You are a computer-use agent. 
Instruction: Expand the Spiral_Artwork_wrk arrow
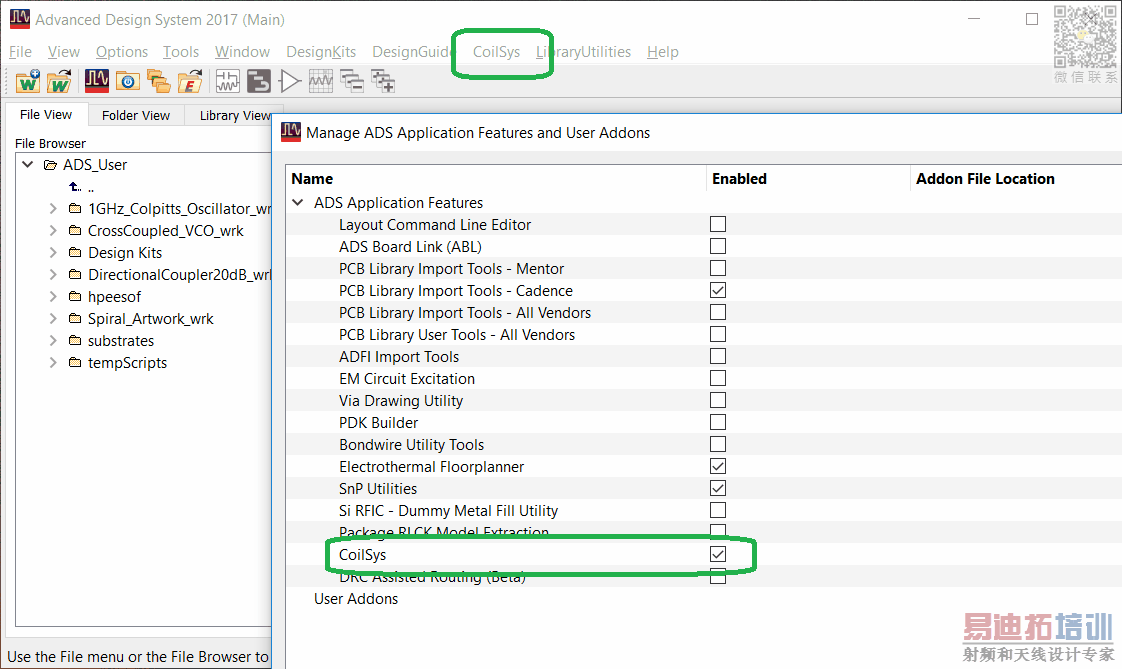53,318
